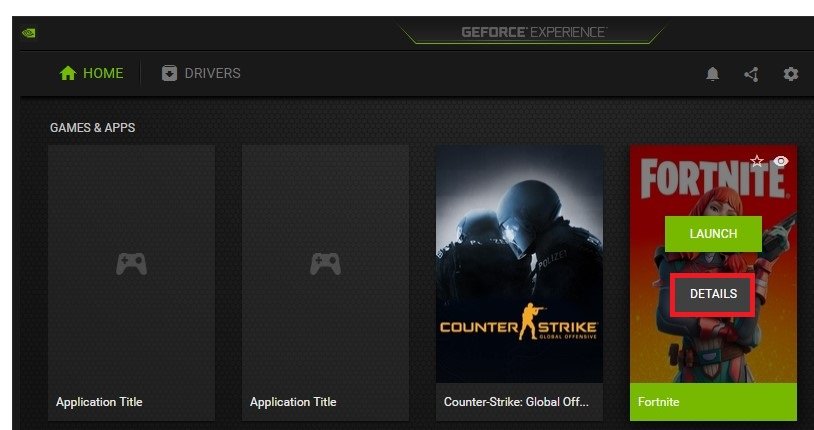Click the NVIDIA logo icon
The height and width of the screenshot is (430, 814).
coord(29,33)
